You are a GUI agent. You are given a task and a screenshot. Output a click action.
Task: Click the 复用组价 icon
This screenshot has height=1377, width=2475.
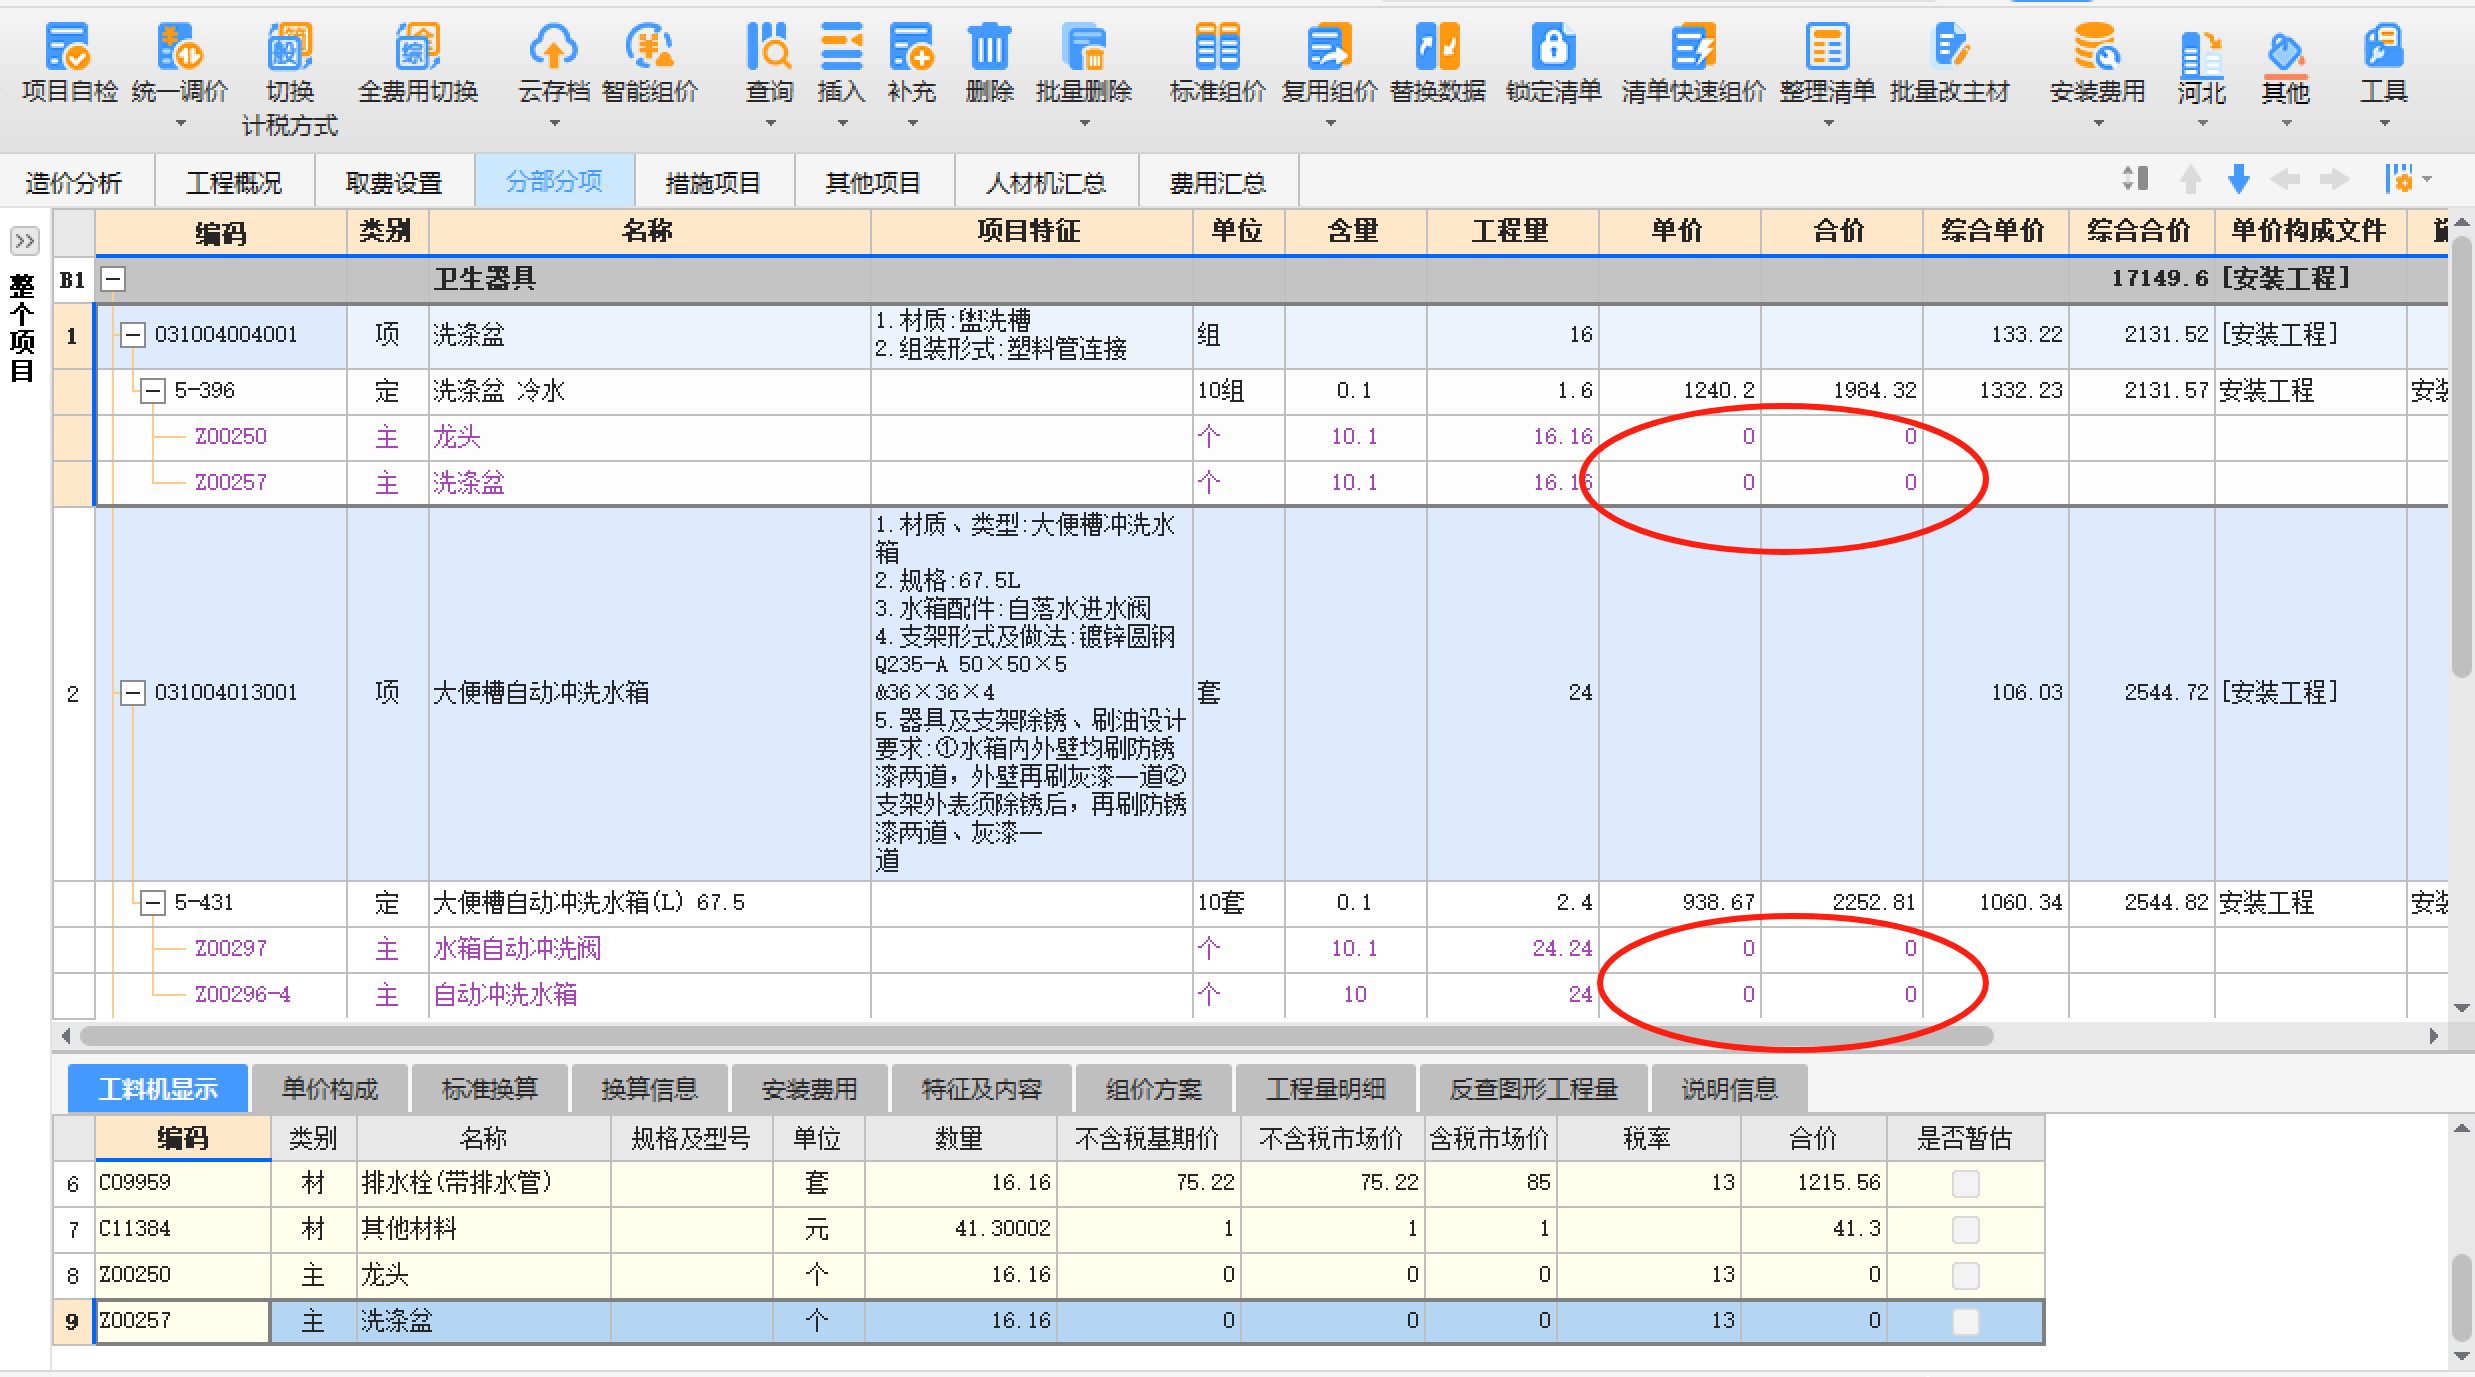coord(1329,47)
